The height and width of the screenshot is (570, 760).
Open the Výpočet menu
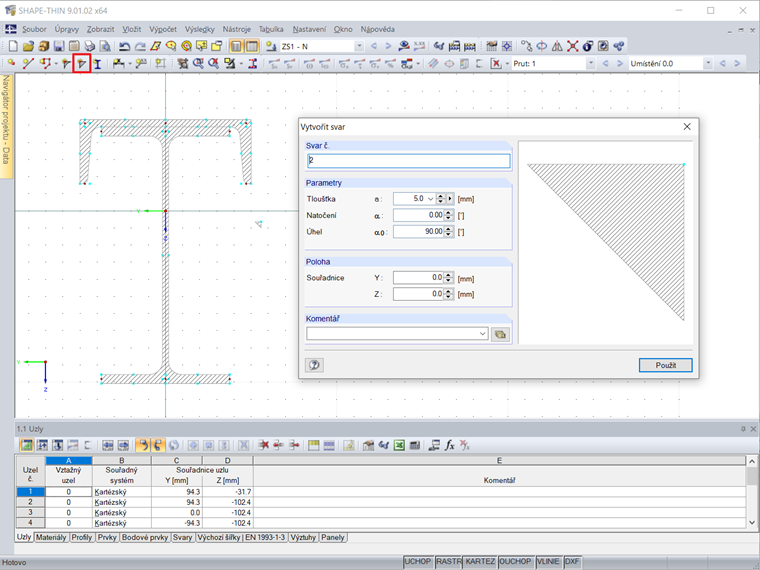163,29
